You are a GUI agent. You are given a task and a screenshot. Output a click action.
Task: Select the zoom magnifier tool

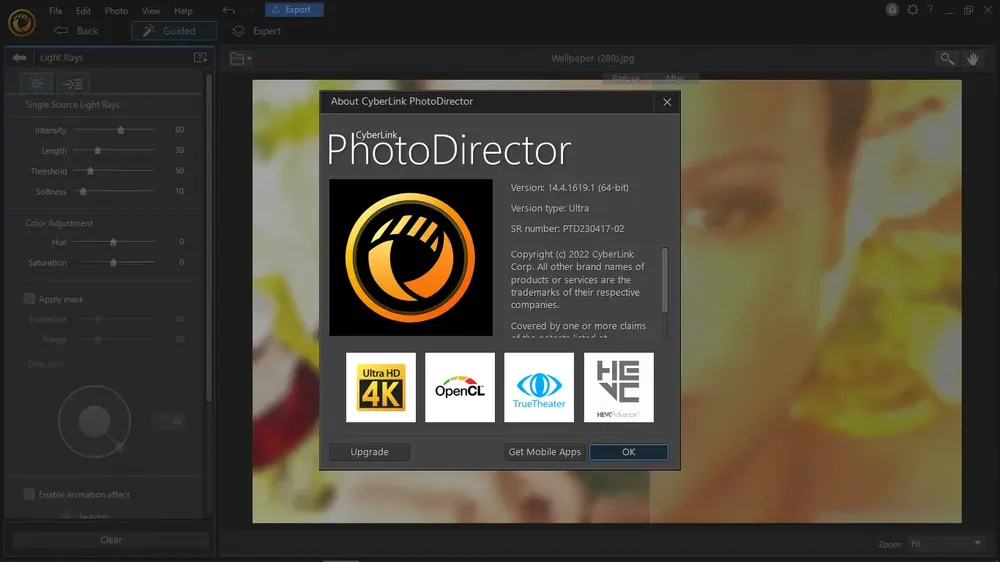click(x=946, y=59)
